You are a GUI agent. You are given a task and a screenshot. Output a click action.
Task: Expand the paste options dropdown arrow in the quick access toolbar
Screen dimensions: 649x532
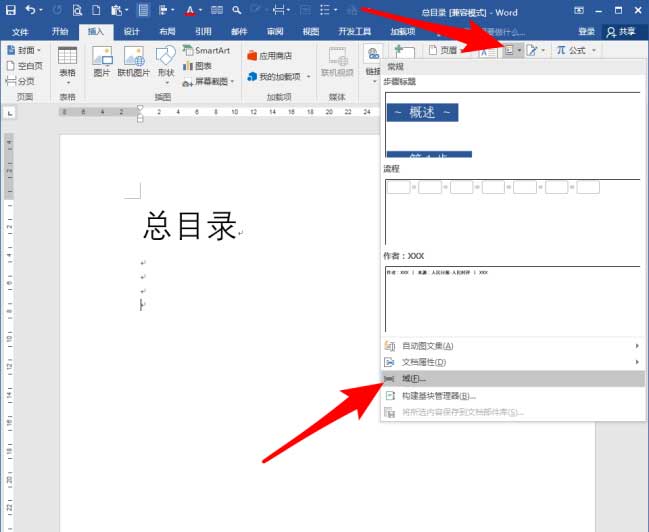126,10
